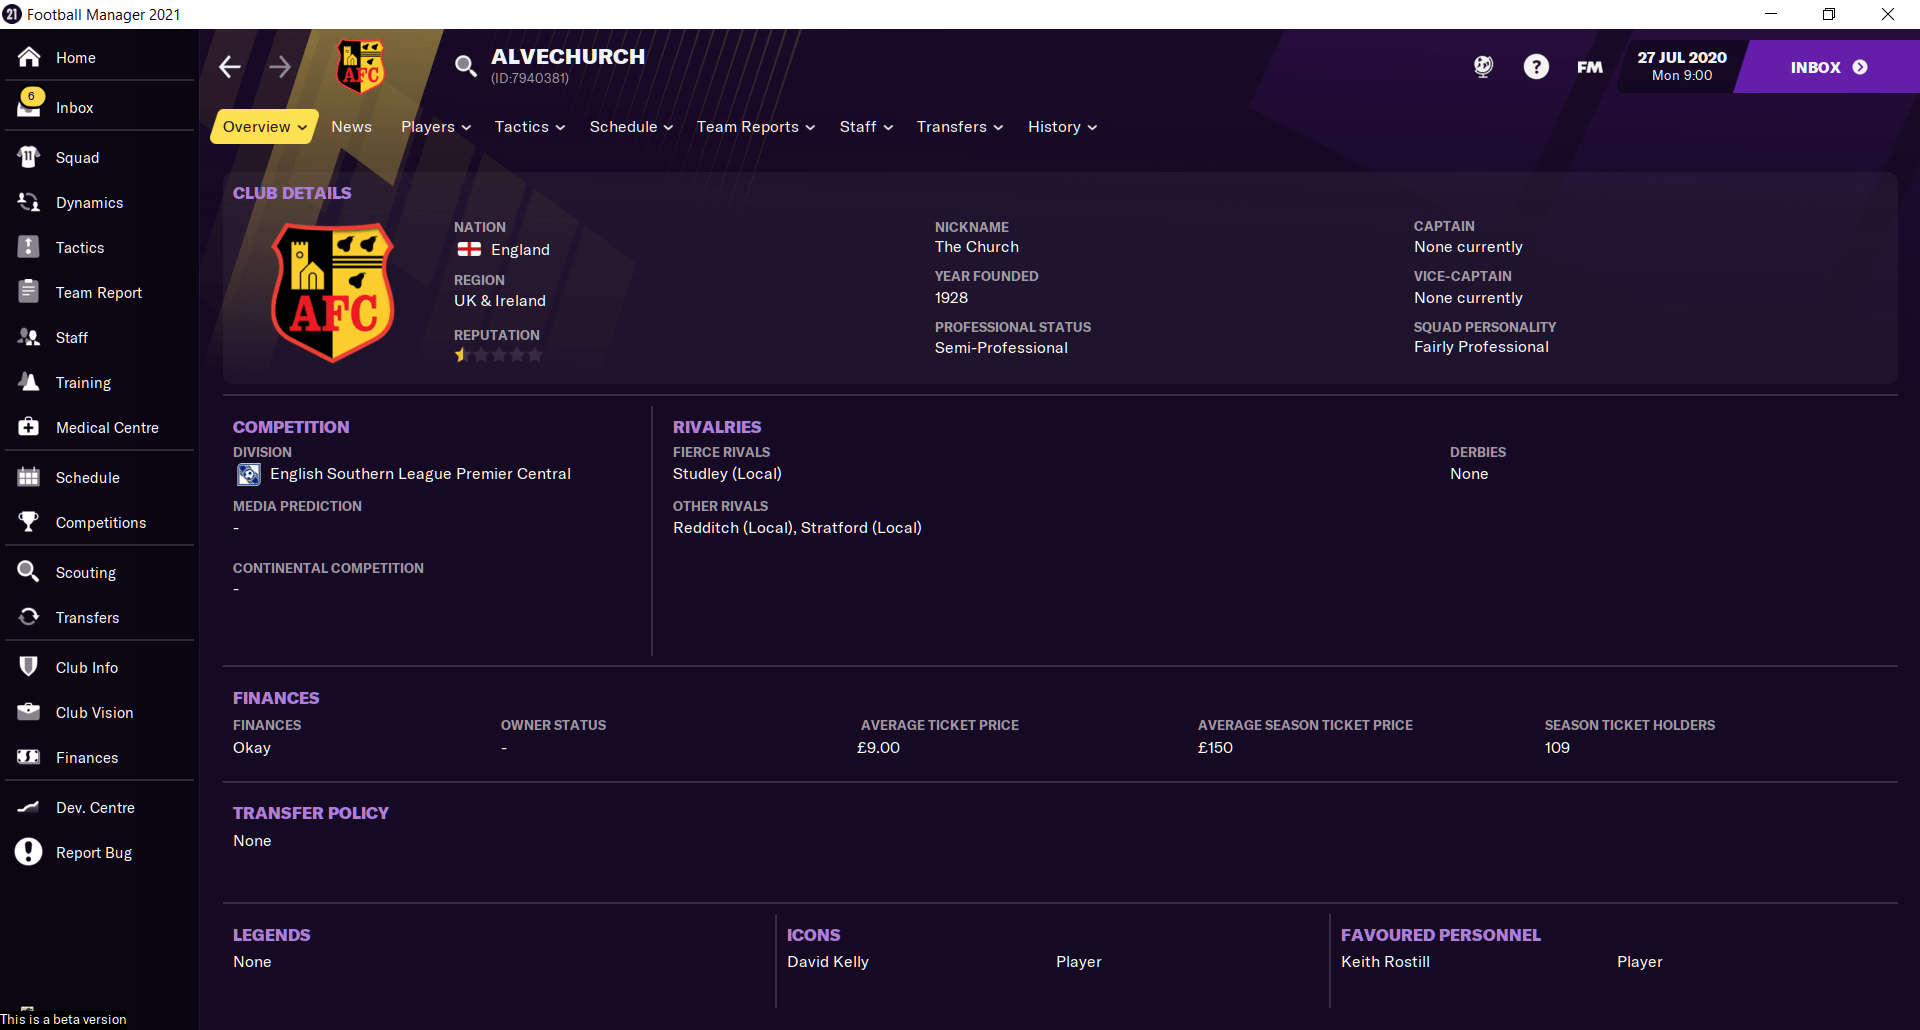Click the purple INBOX continue button
Screen dimensions: 1920x1030
(1828, 67)
